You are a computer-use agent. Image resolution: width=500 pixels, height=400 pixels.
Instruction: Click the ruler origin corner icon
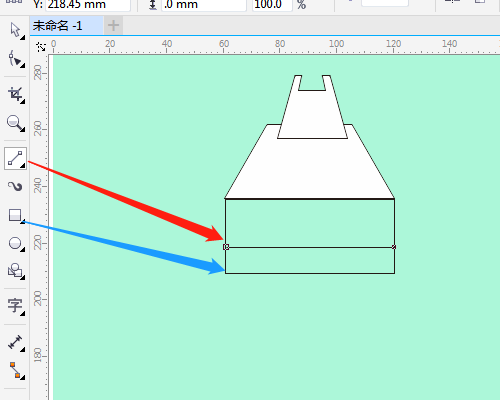(41, 47)
